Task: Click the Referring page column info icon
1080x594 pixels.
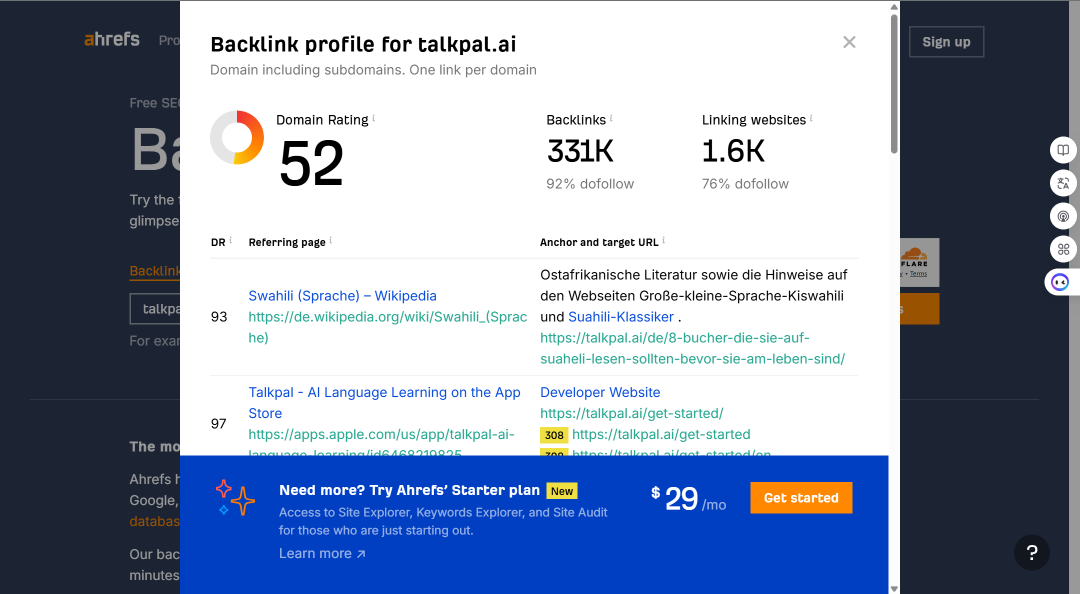Action: pos(331,240)
